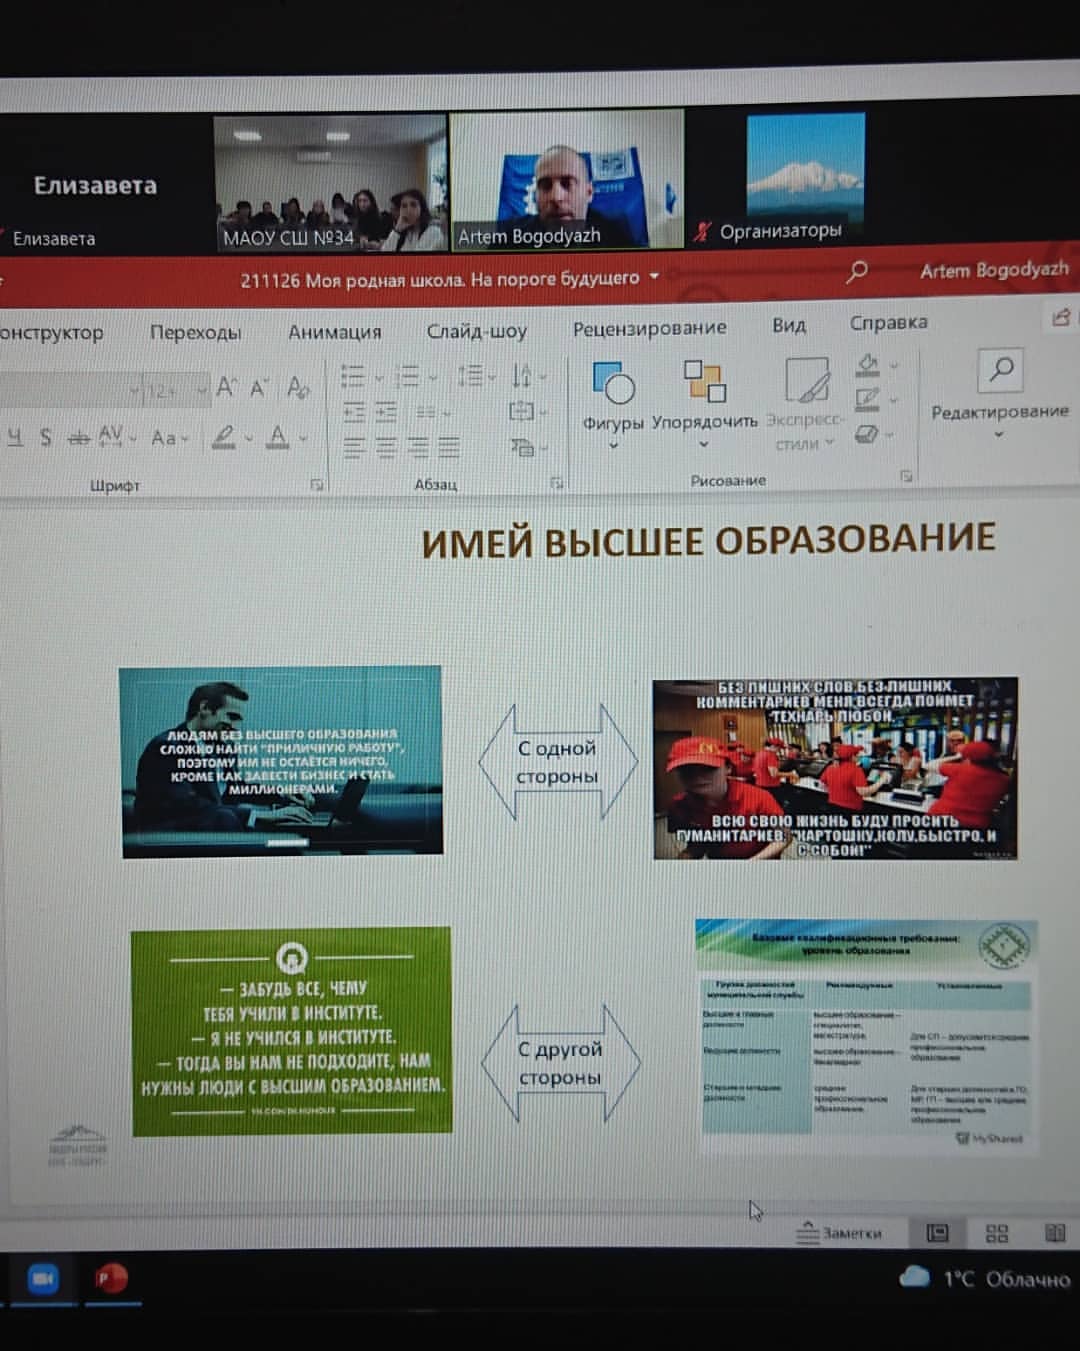The image size is (1080, 1351).
Task: Center the paragraph text
Action: tap(386, 447)
